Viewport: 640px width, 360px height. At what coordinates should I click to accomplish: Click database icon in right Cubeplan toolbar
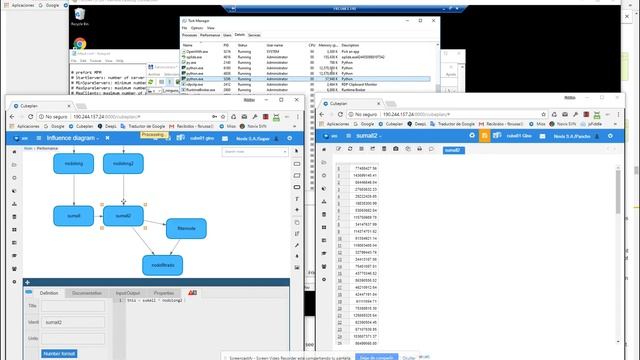pyautogui.click(x=384, y=149)
